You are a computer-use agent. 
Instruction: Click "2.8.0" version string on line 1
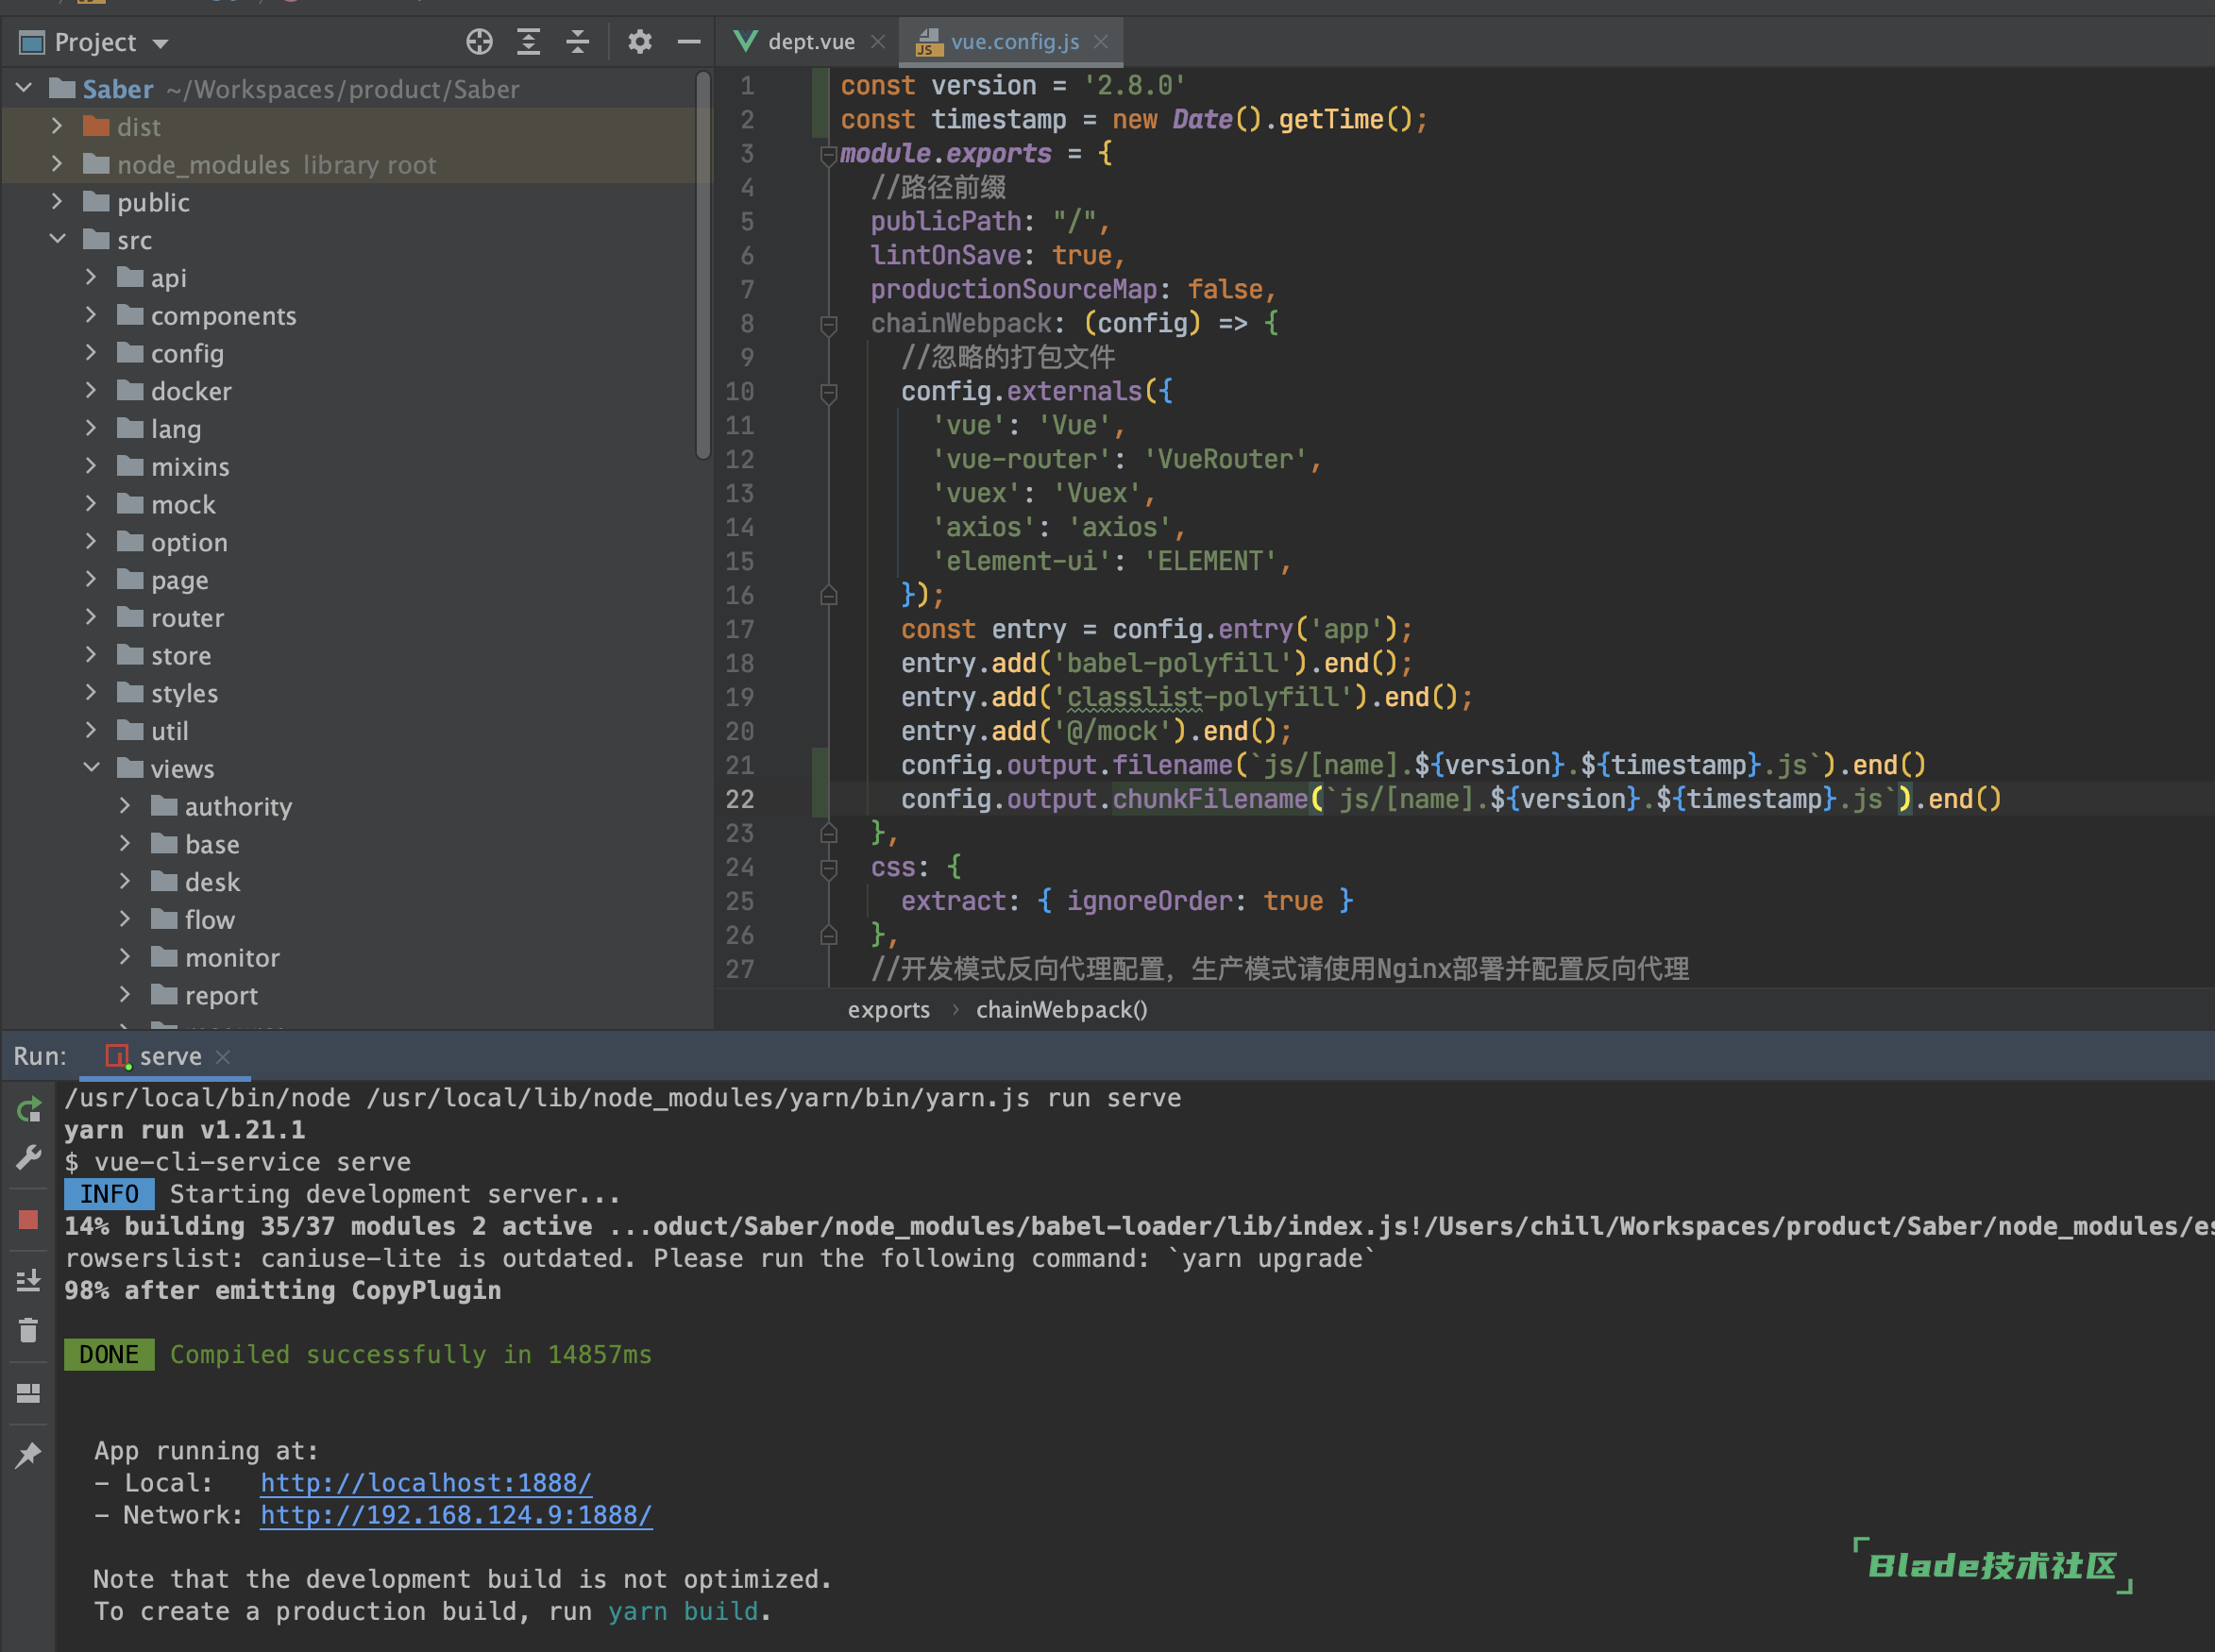[1134, 86]
